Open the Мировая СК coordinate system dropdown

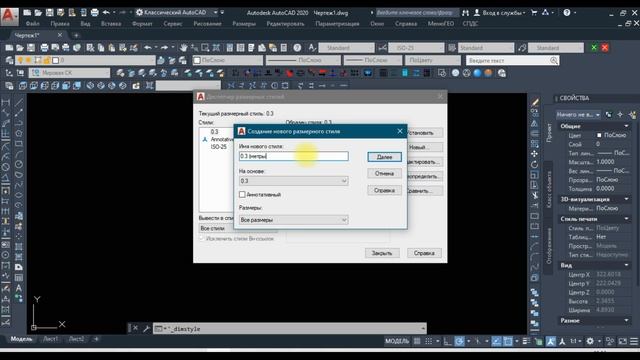(x=70, y=73)
